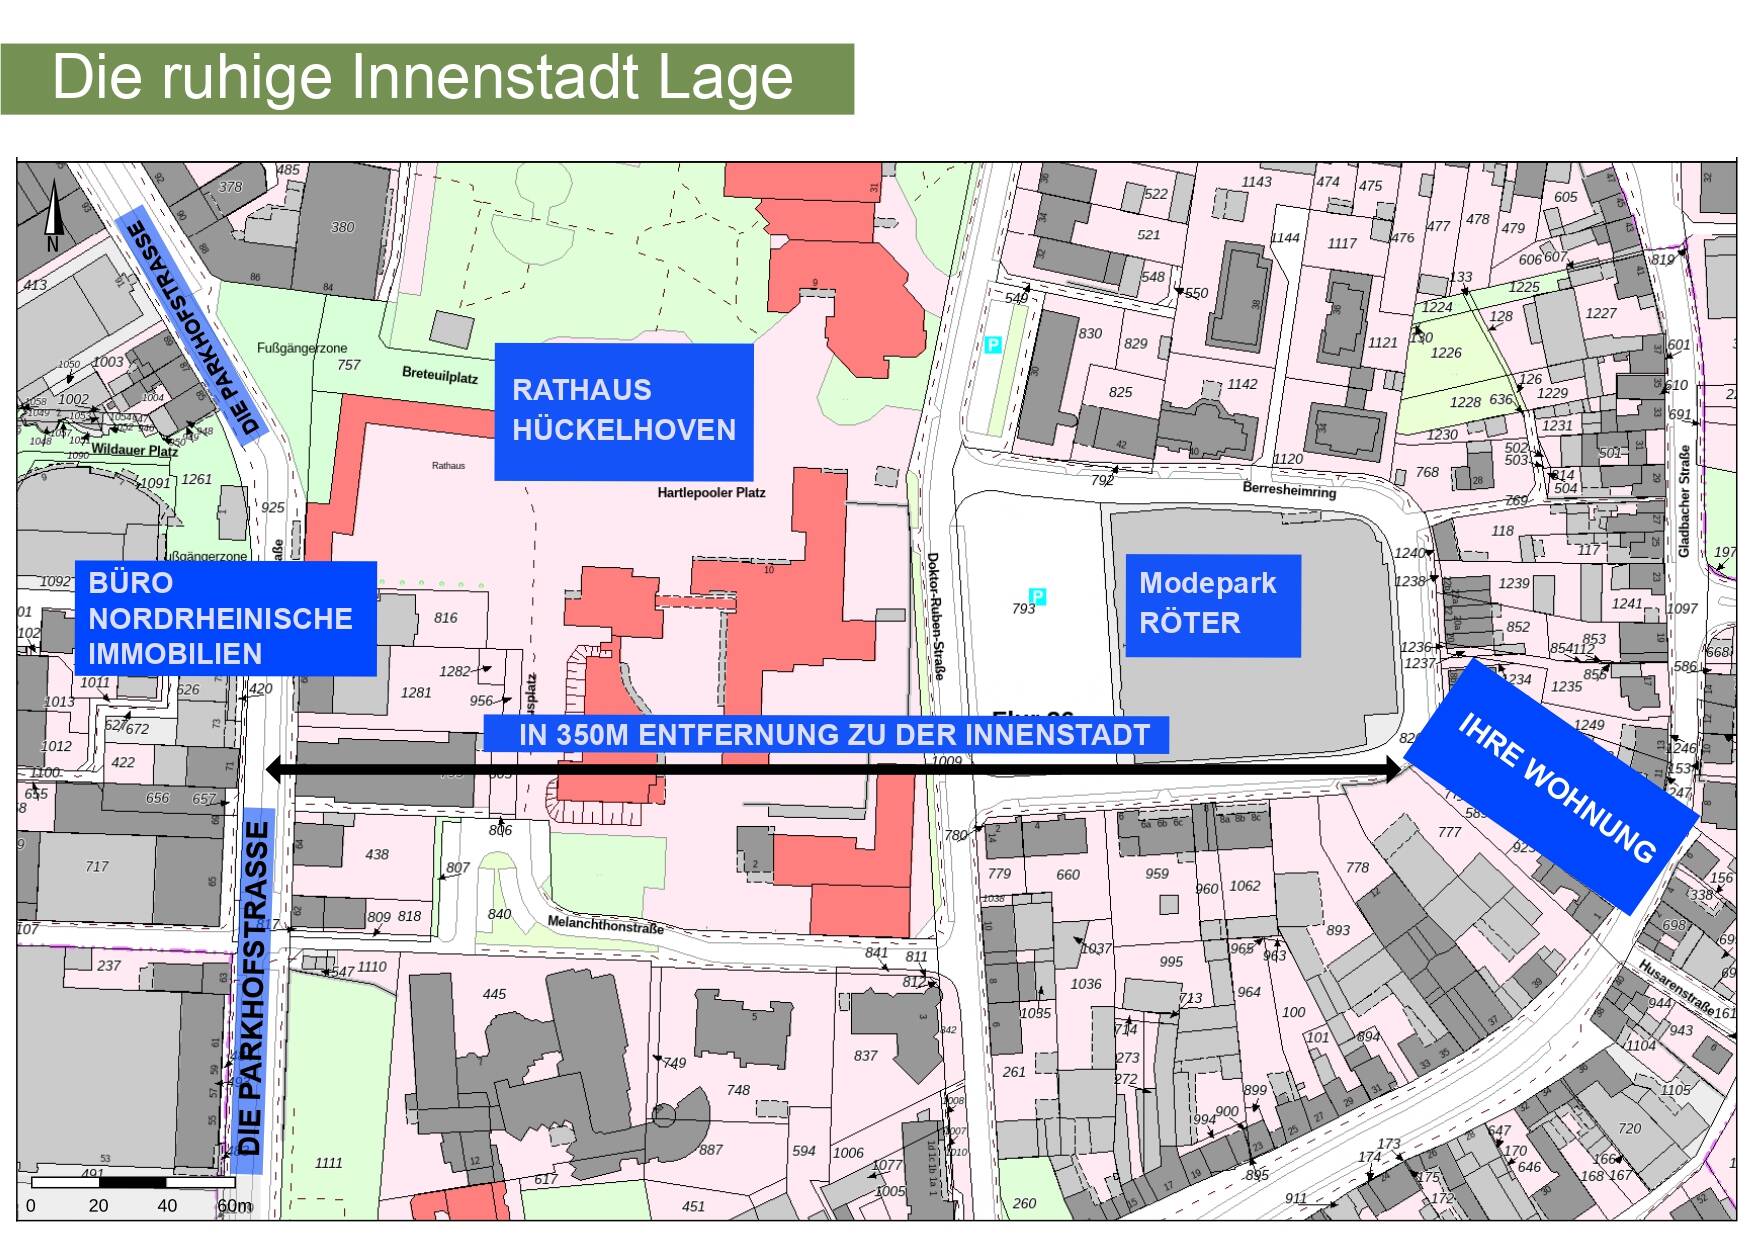This screenshot has width=1755, height=1241.
Task: Click the parking icon near parcel 549
Action: 992,345
